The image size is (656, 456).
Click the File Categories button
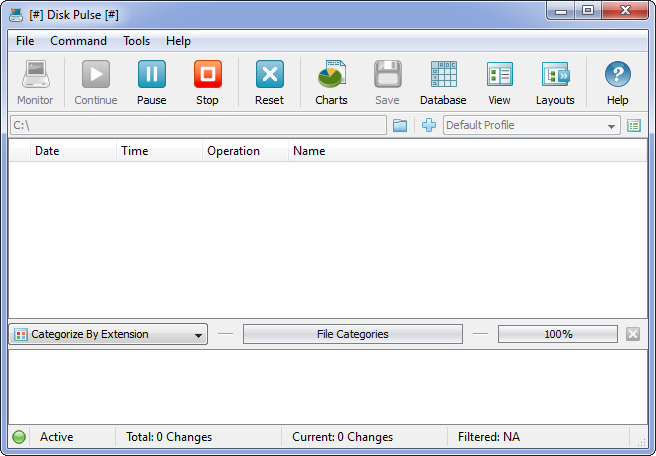click(x=353, y=334)
